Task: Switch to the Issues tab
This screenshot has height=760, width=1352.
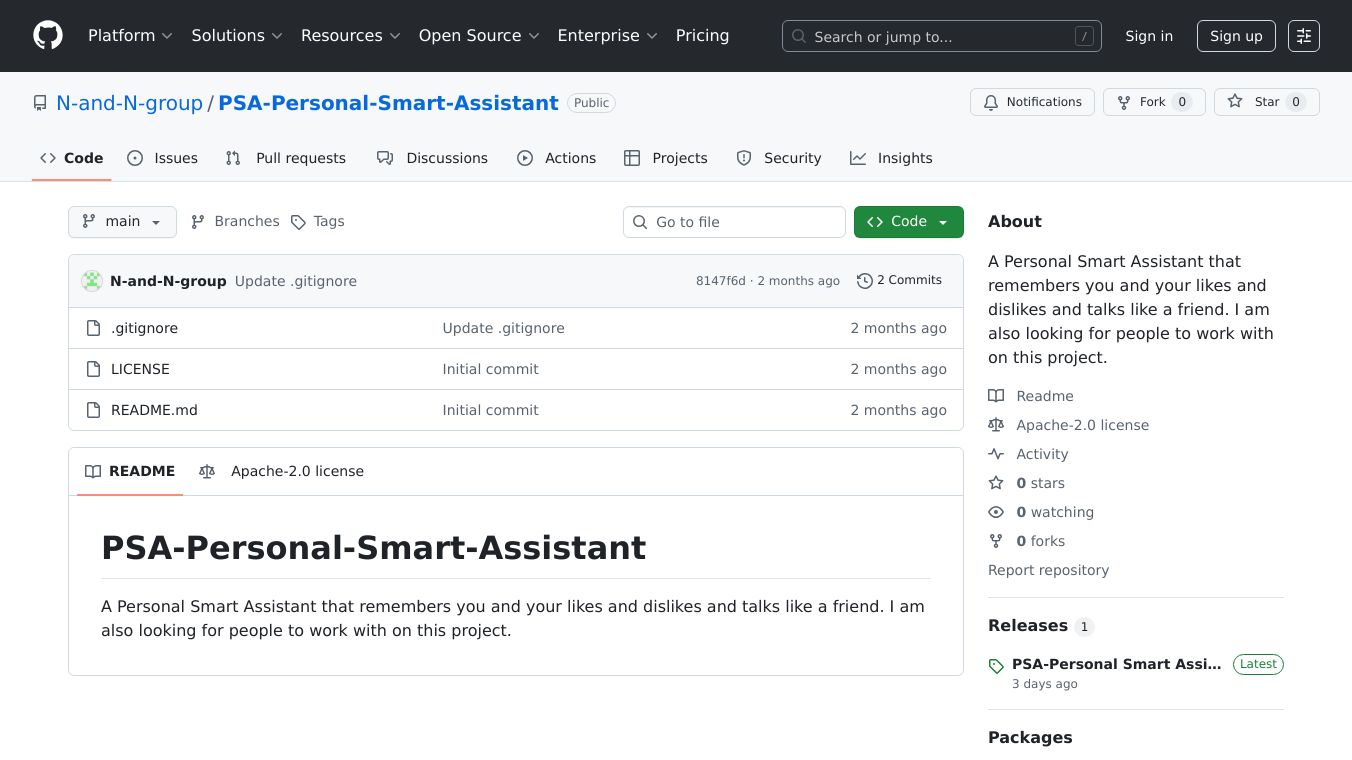Action: point(163,158)
